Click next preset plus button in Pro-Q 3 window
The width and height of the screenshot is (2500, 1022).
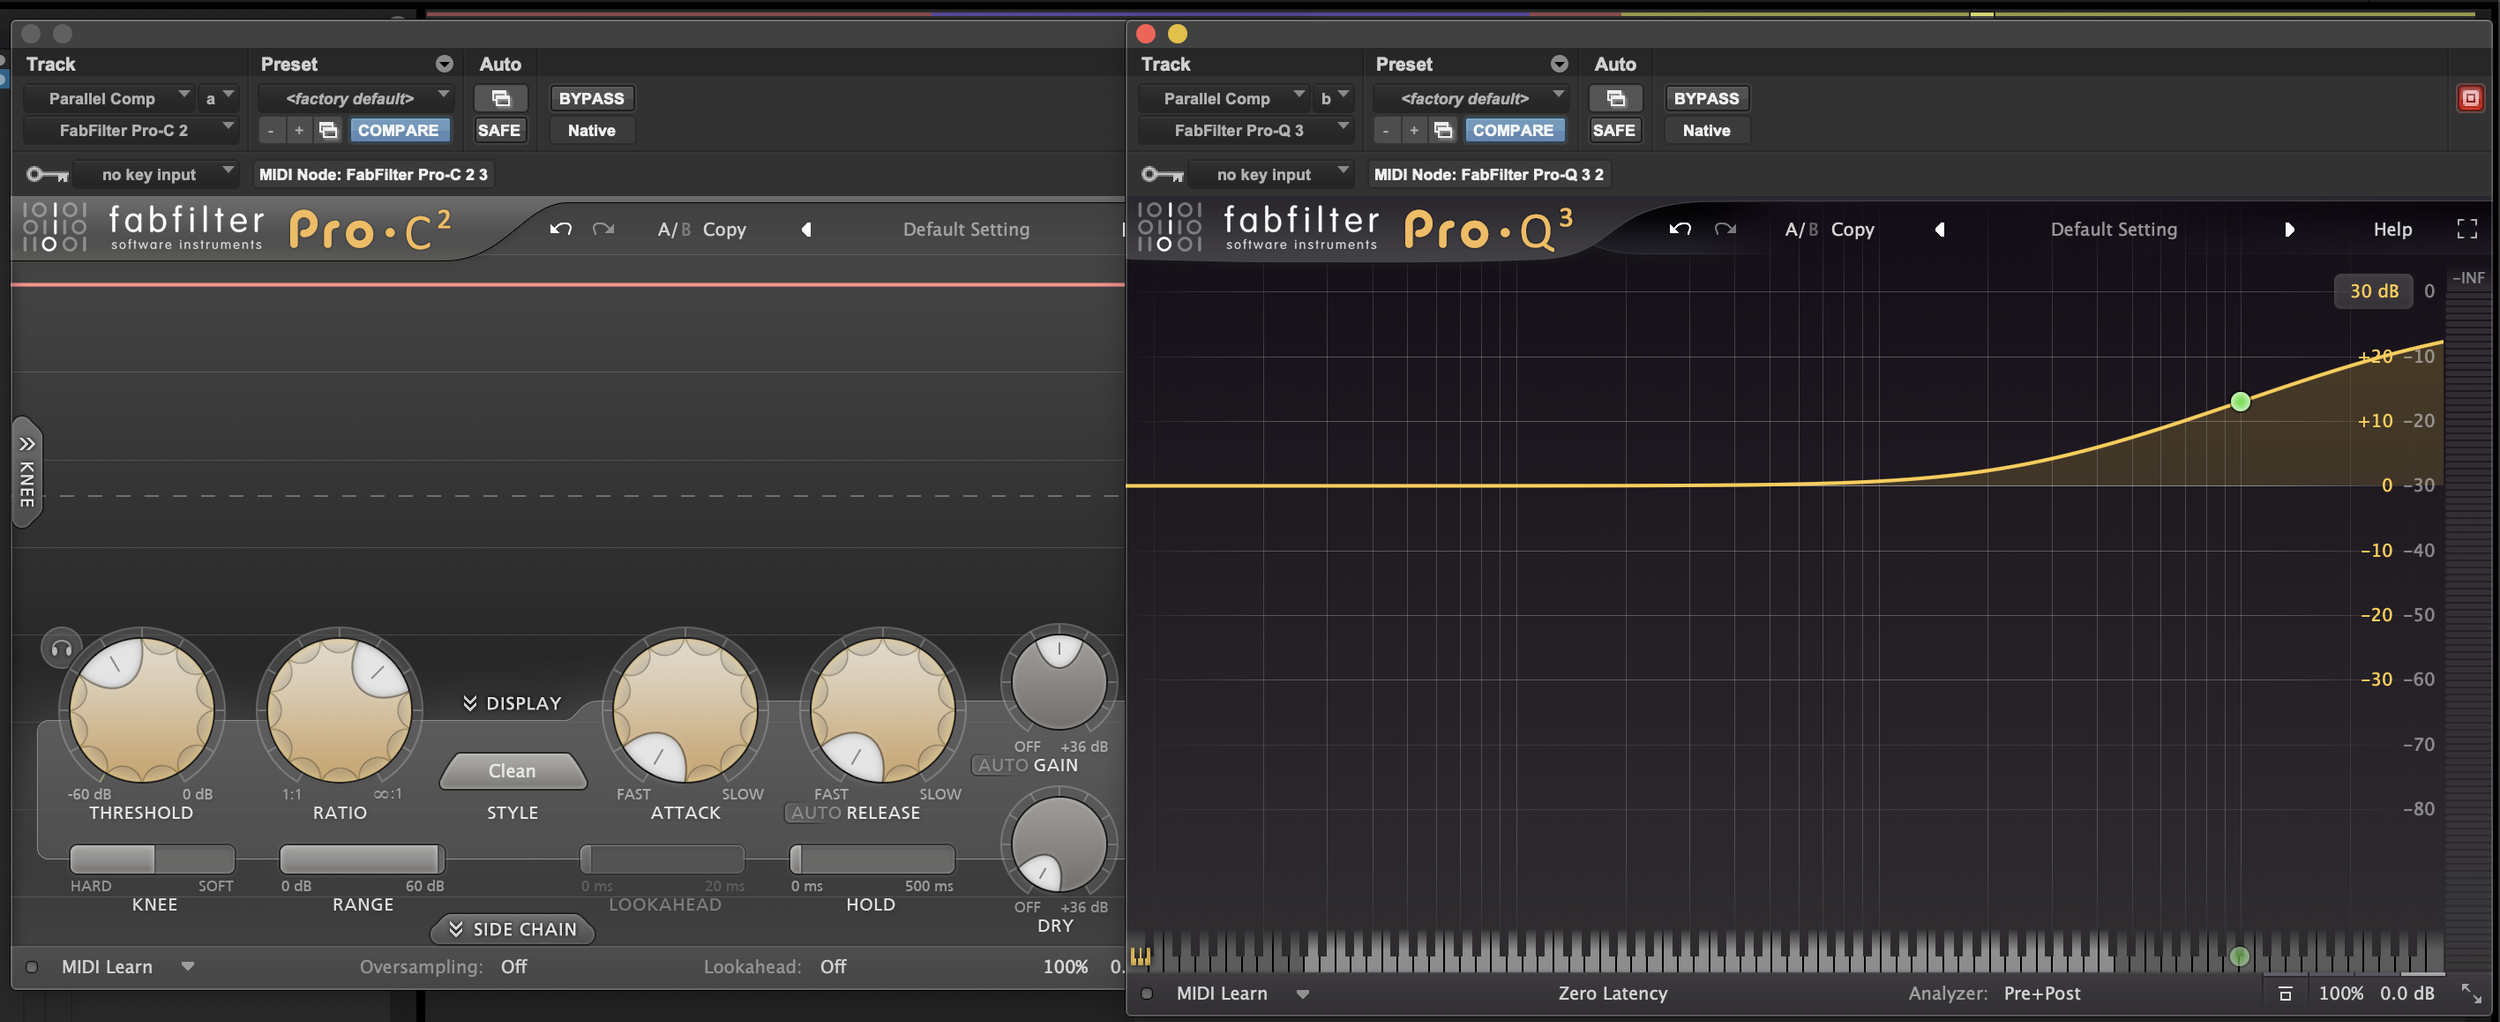(x=1414, y=130)
